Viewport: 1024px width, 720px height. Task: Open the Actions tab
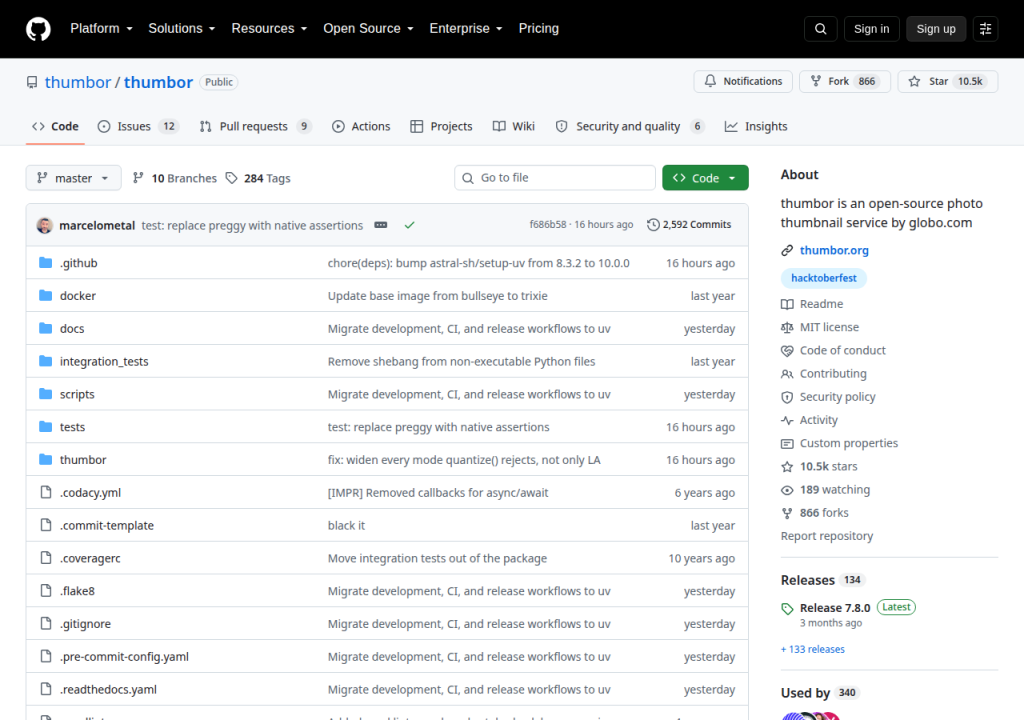(x=361, y=126)
